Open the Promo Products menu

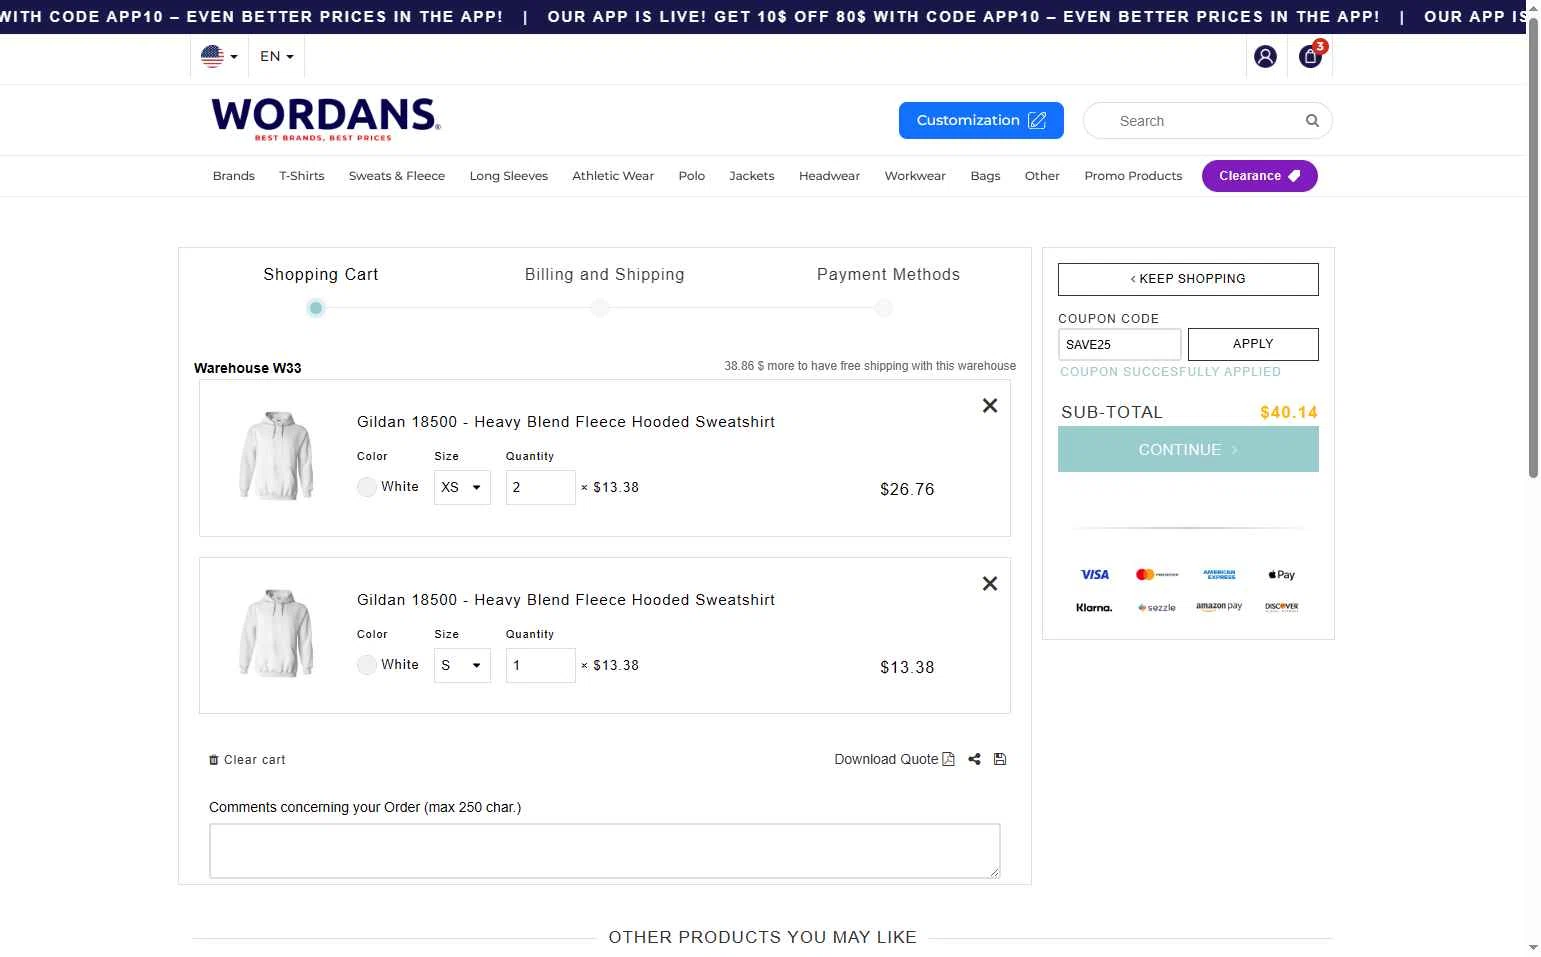point(1133,176)
